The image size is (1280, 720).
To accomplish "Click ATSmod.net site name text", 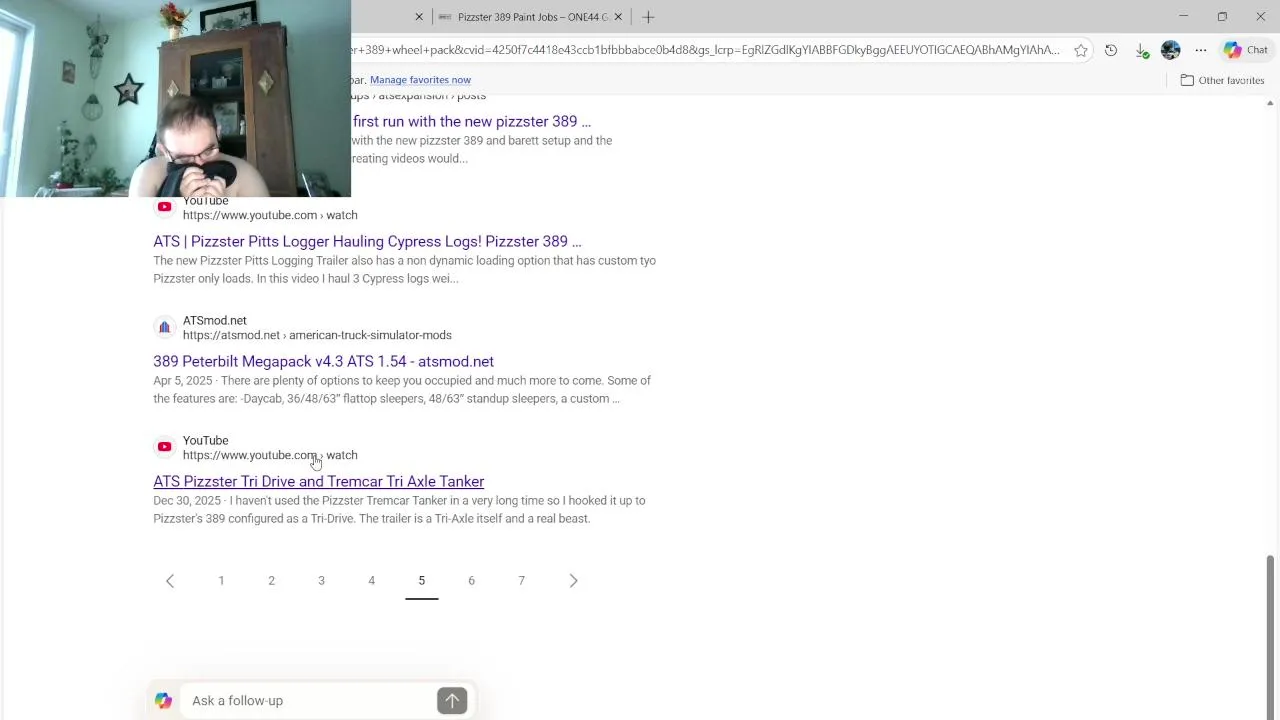I will coord(214,320).
